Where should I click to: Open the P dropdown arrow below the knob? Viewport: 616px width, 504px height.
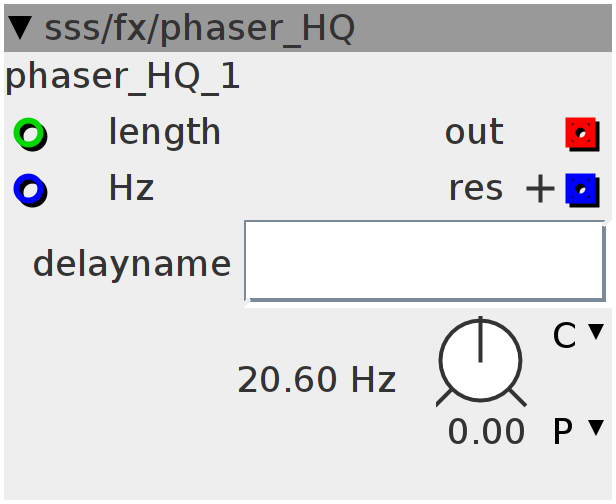click(x=596, y=427)
